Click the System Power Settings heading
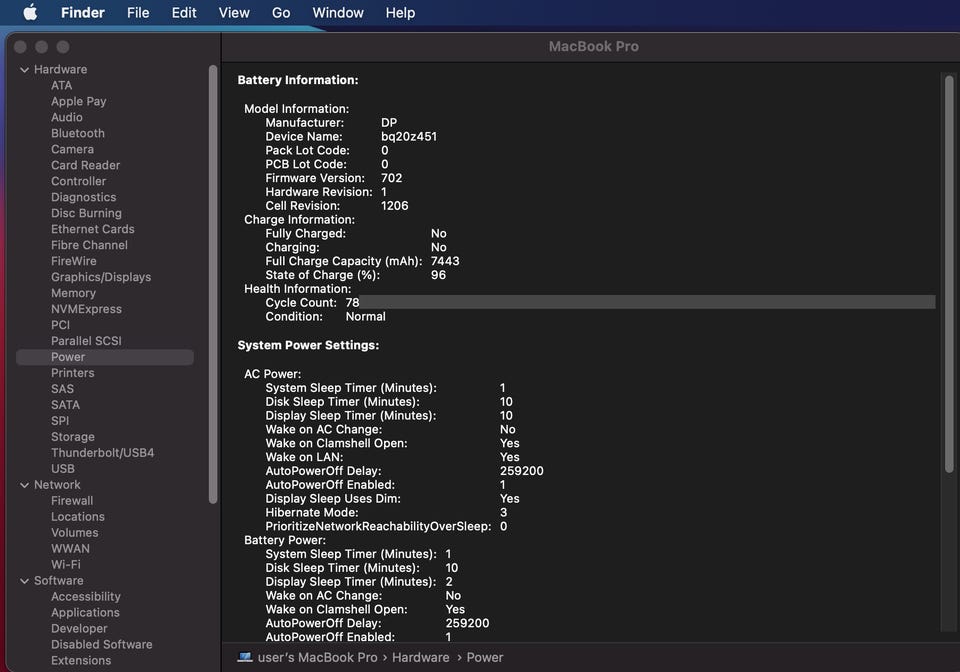Screen dimensions: 960x672 [x=308, y=345]
